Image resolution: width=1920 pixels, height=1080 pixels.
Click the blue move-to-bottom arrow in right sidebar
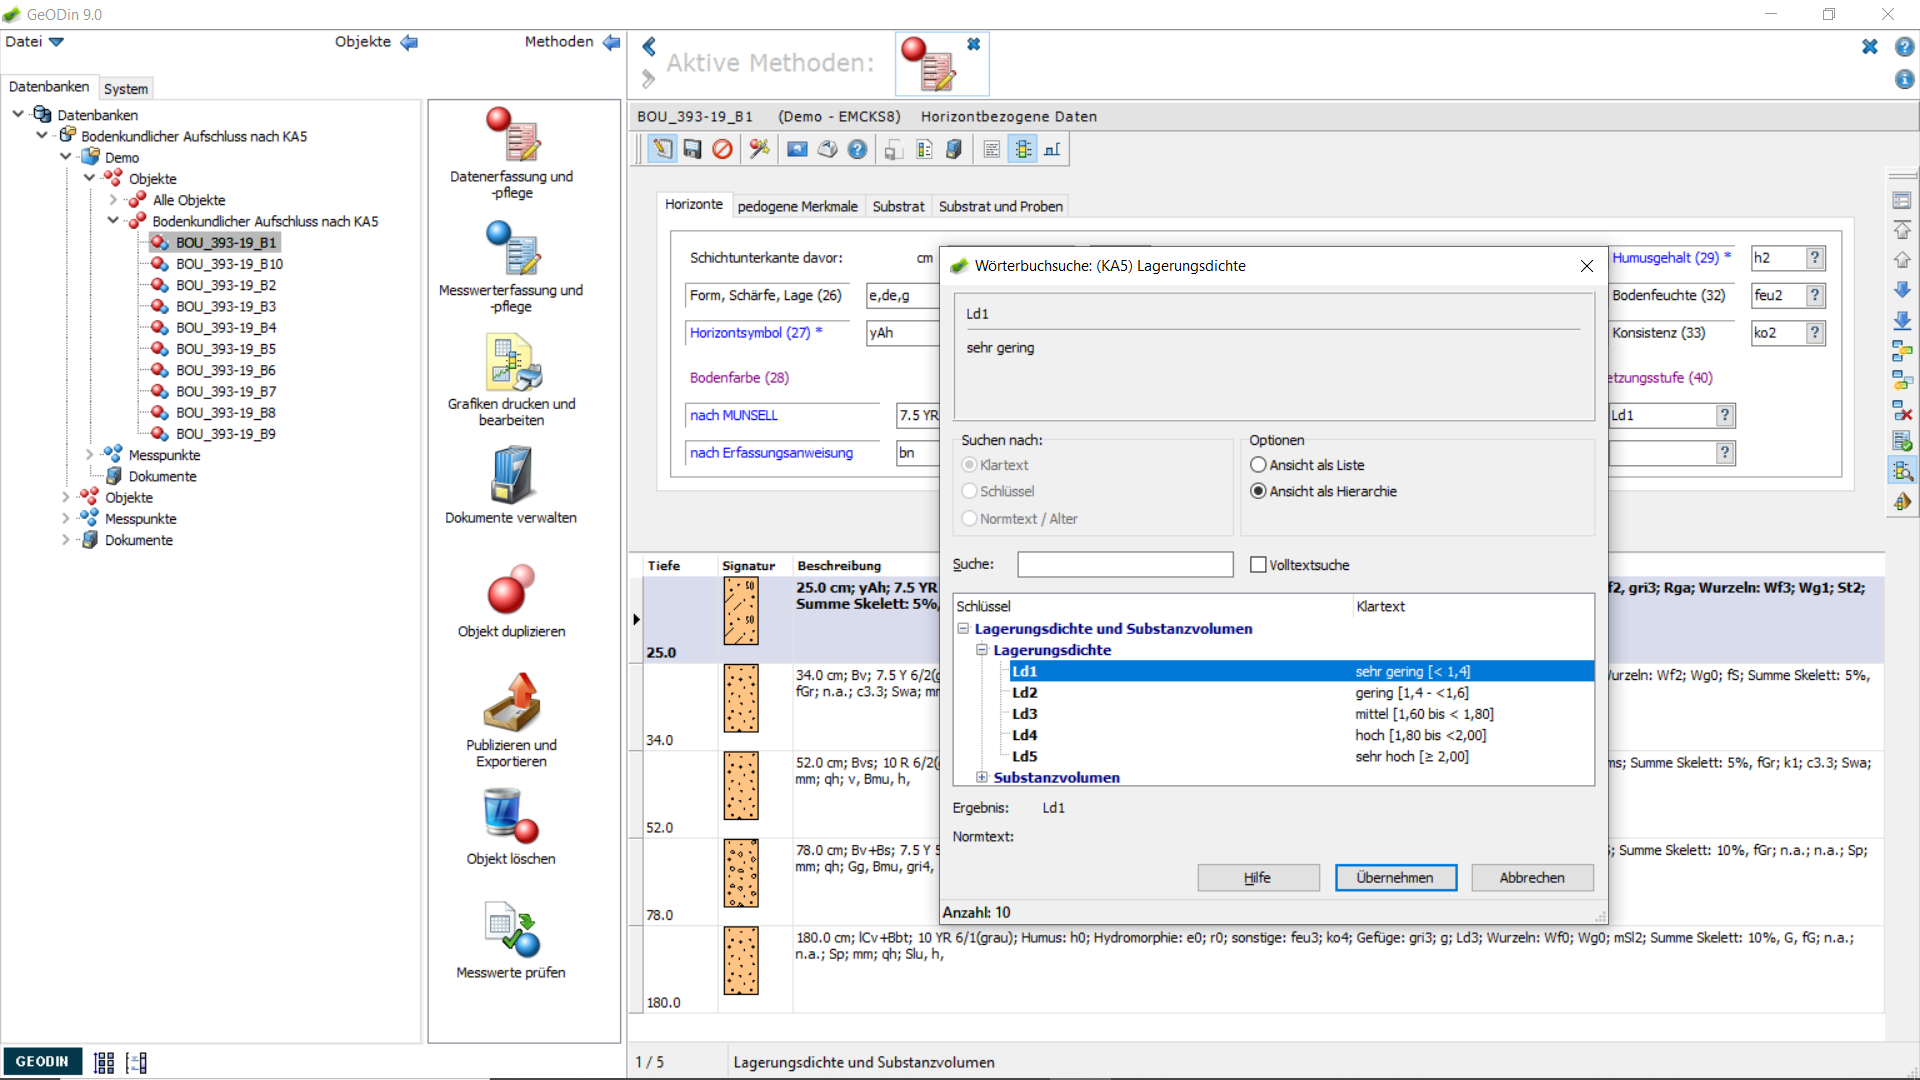[x=1902, y=320]
